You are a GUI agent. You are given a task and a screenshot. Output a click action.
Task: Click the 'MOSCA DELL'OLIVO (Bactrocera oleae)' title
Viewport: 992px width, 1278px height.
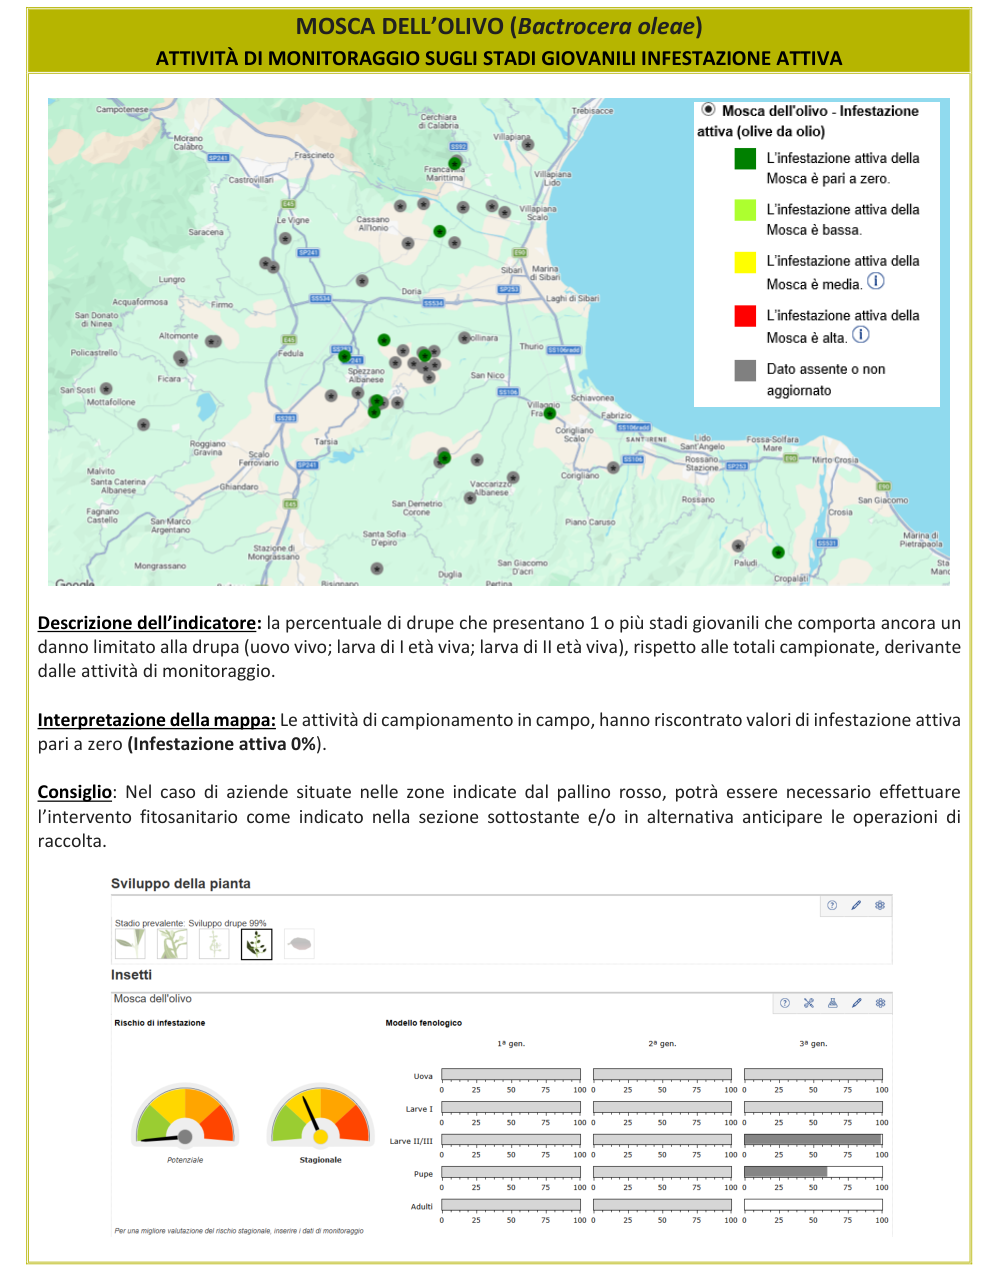tap(499, 27)
